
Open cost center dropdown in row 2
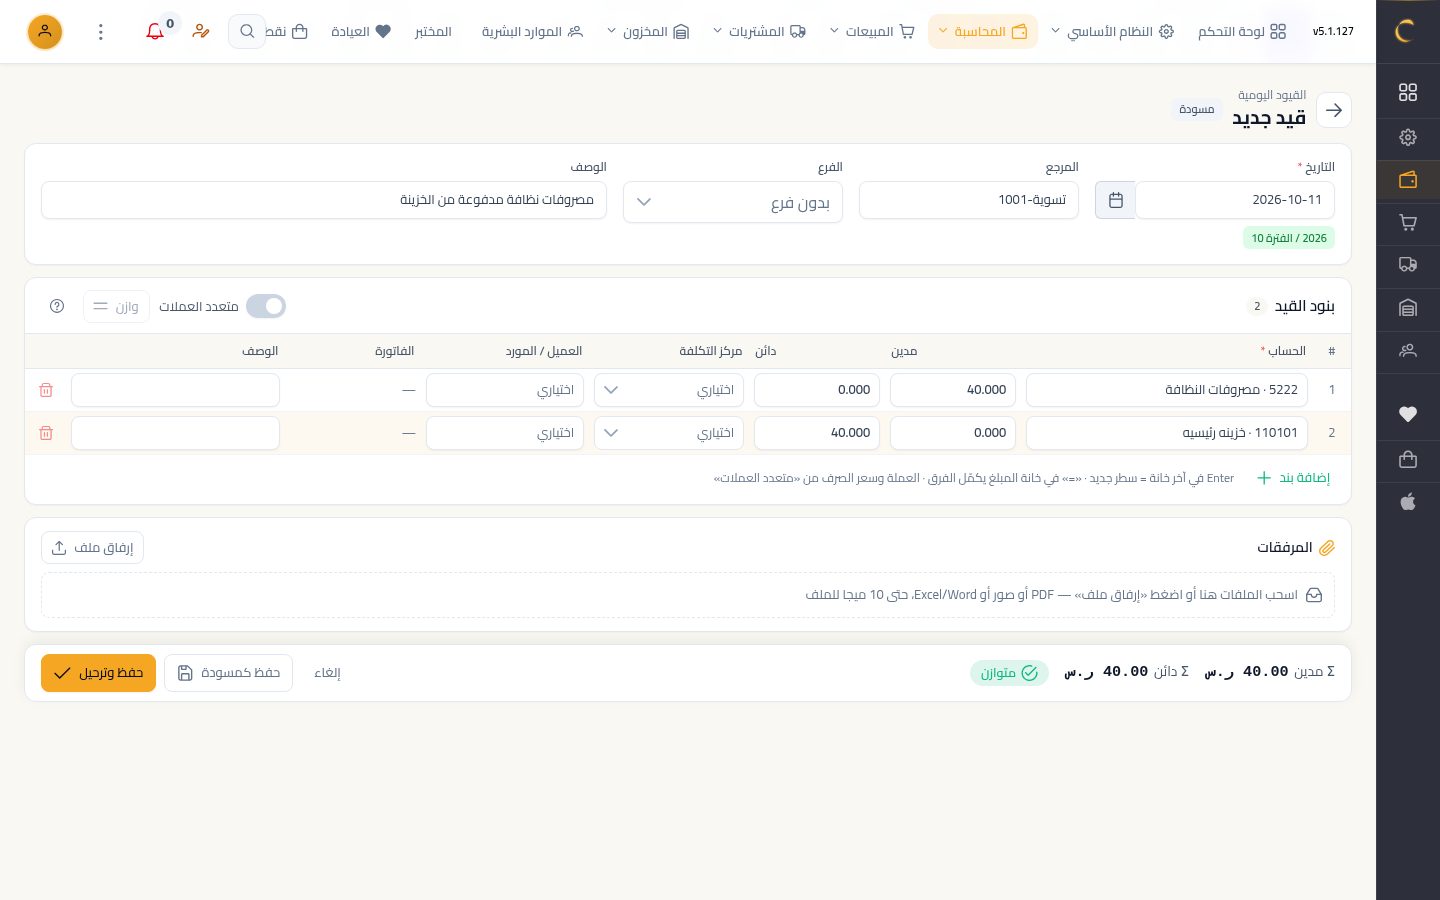pos(669,433)
